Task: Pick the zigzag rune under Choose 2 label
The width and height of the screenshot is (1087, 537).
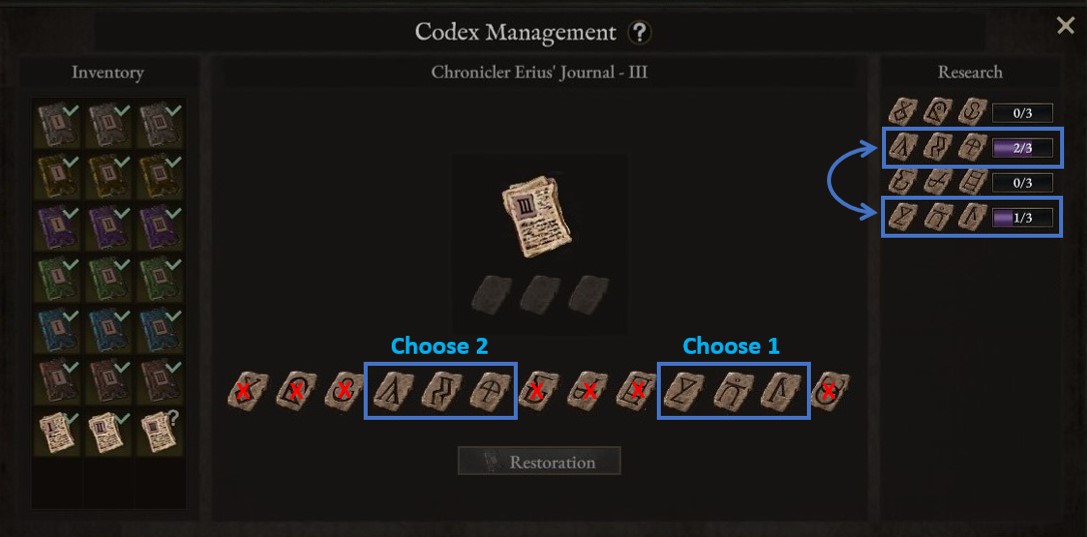Action: click(x=442, y=391)
